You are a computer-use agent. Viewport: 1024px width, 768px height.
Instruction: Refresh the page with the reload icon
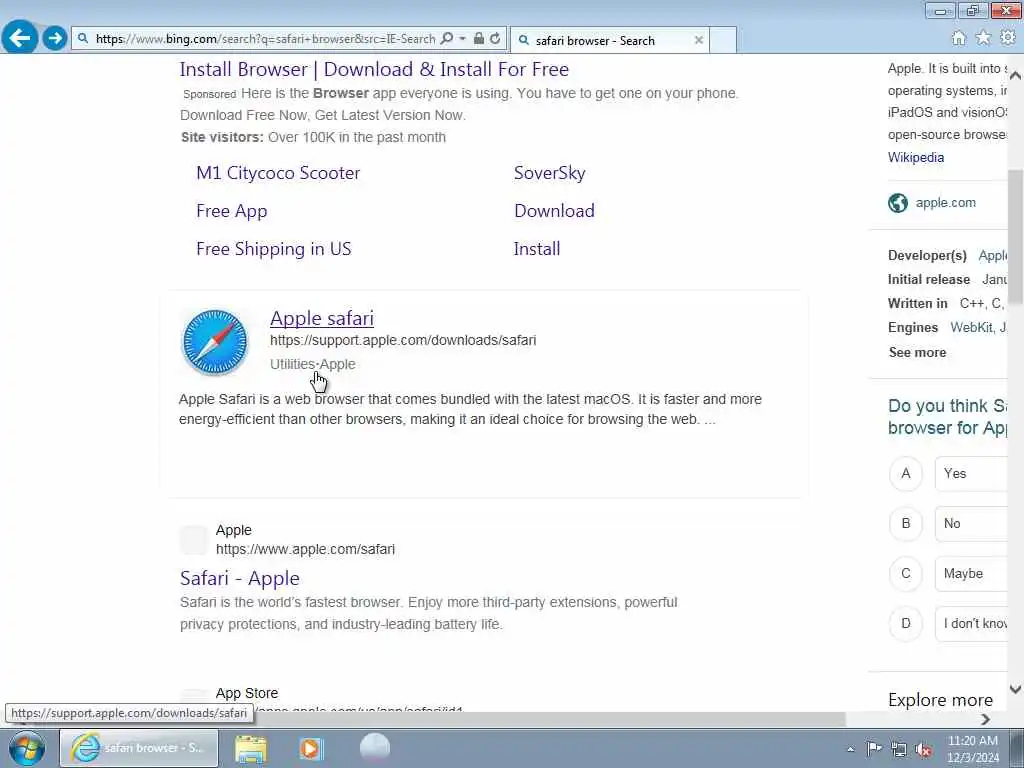click(496, 39)
